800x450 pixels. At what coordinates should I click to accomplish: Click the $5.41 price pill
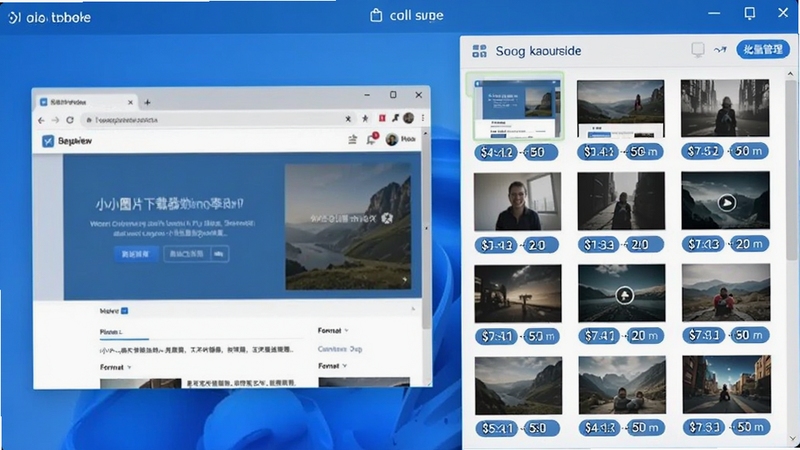pos(496,428)
